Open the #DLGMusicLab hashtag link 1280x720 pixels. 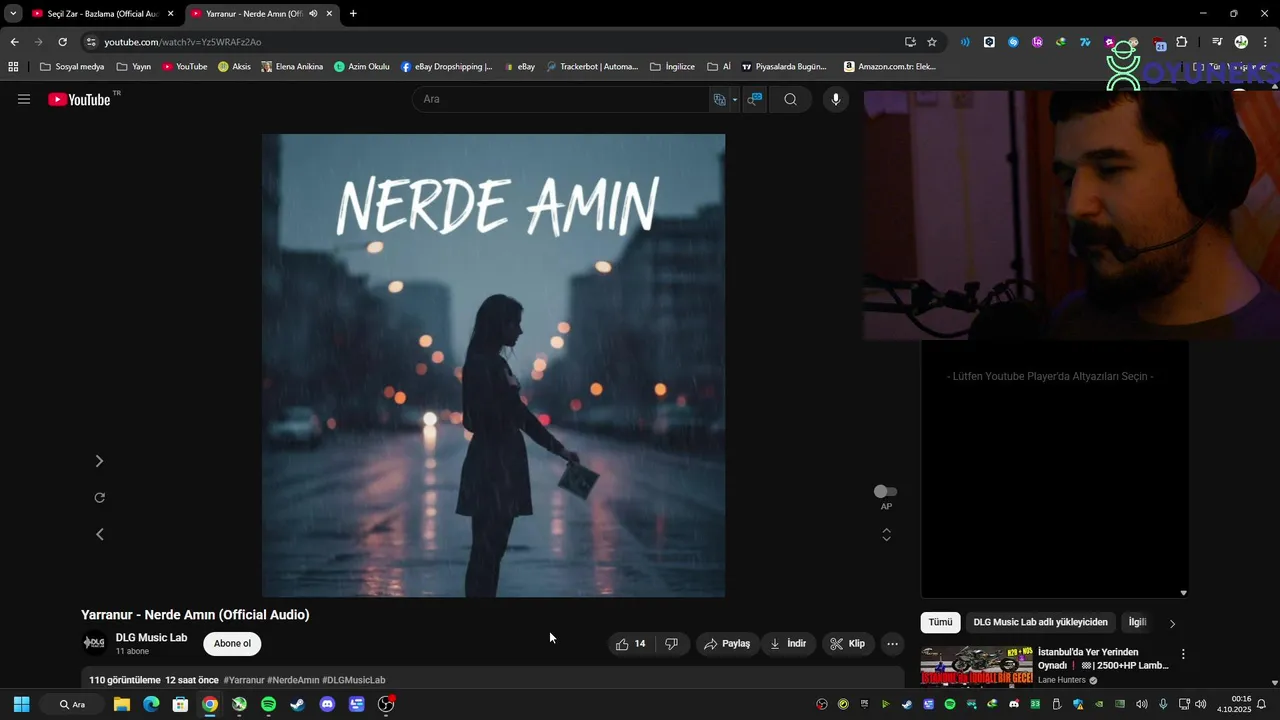click(353, 680)
